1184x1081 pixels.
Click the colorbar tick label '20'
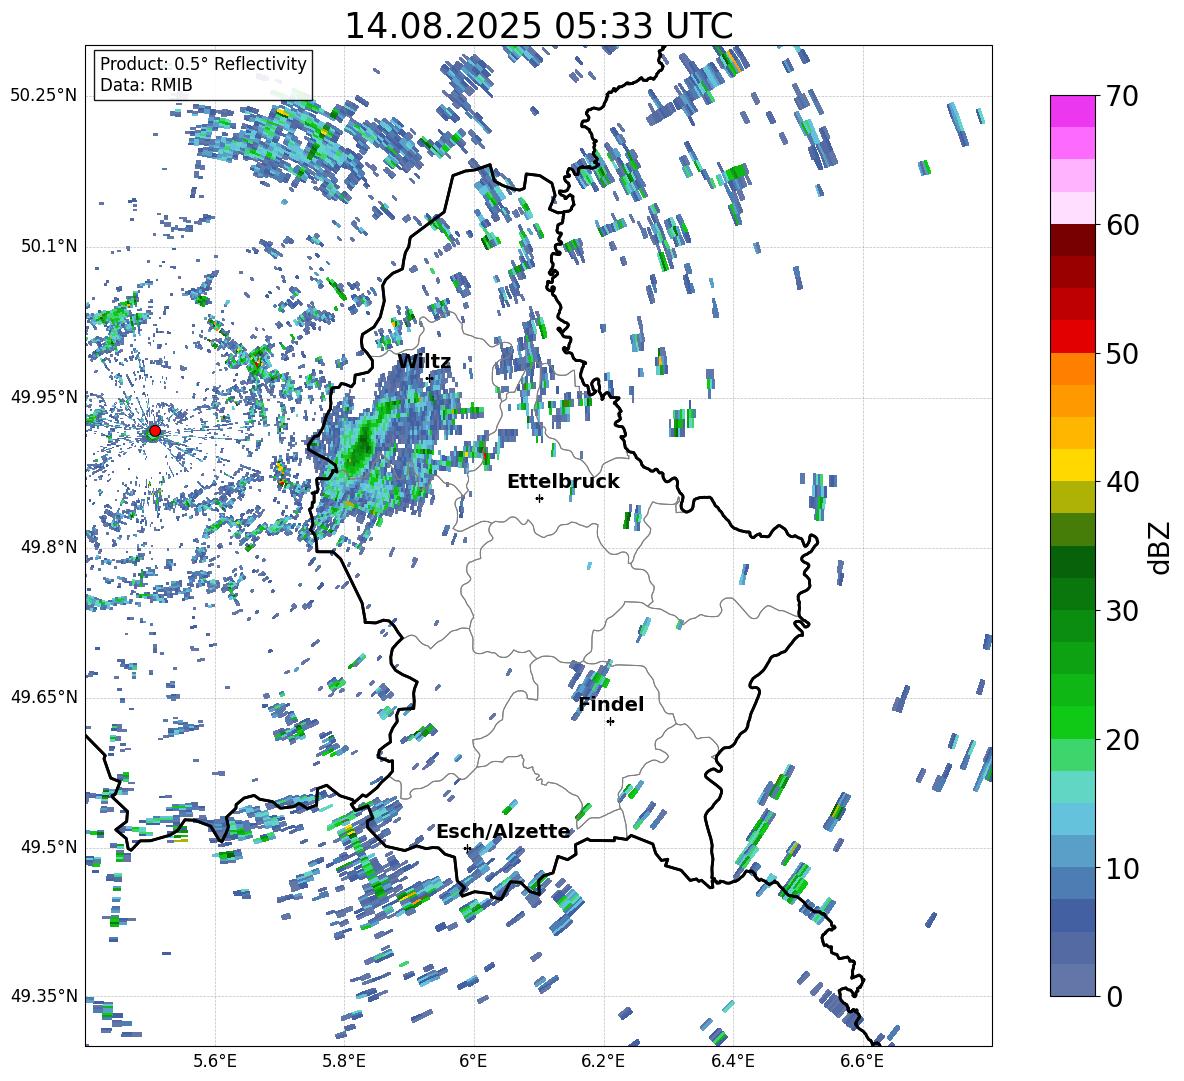click(x=1122, y=740)
